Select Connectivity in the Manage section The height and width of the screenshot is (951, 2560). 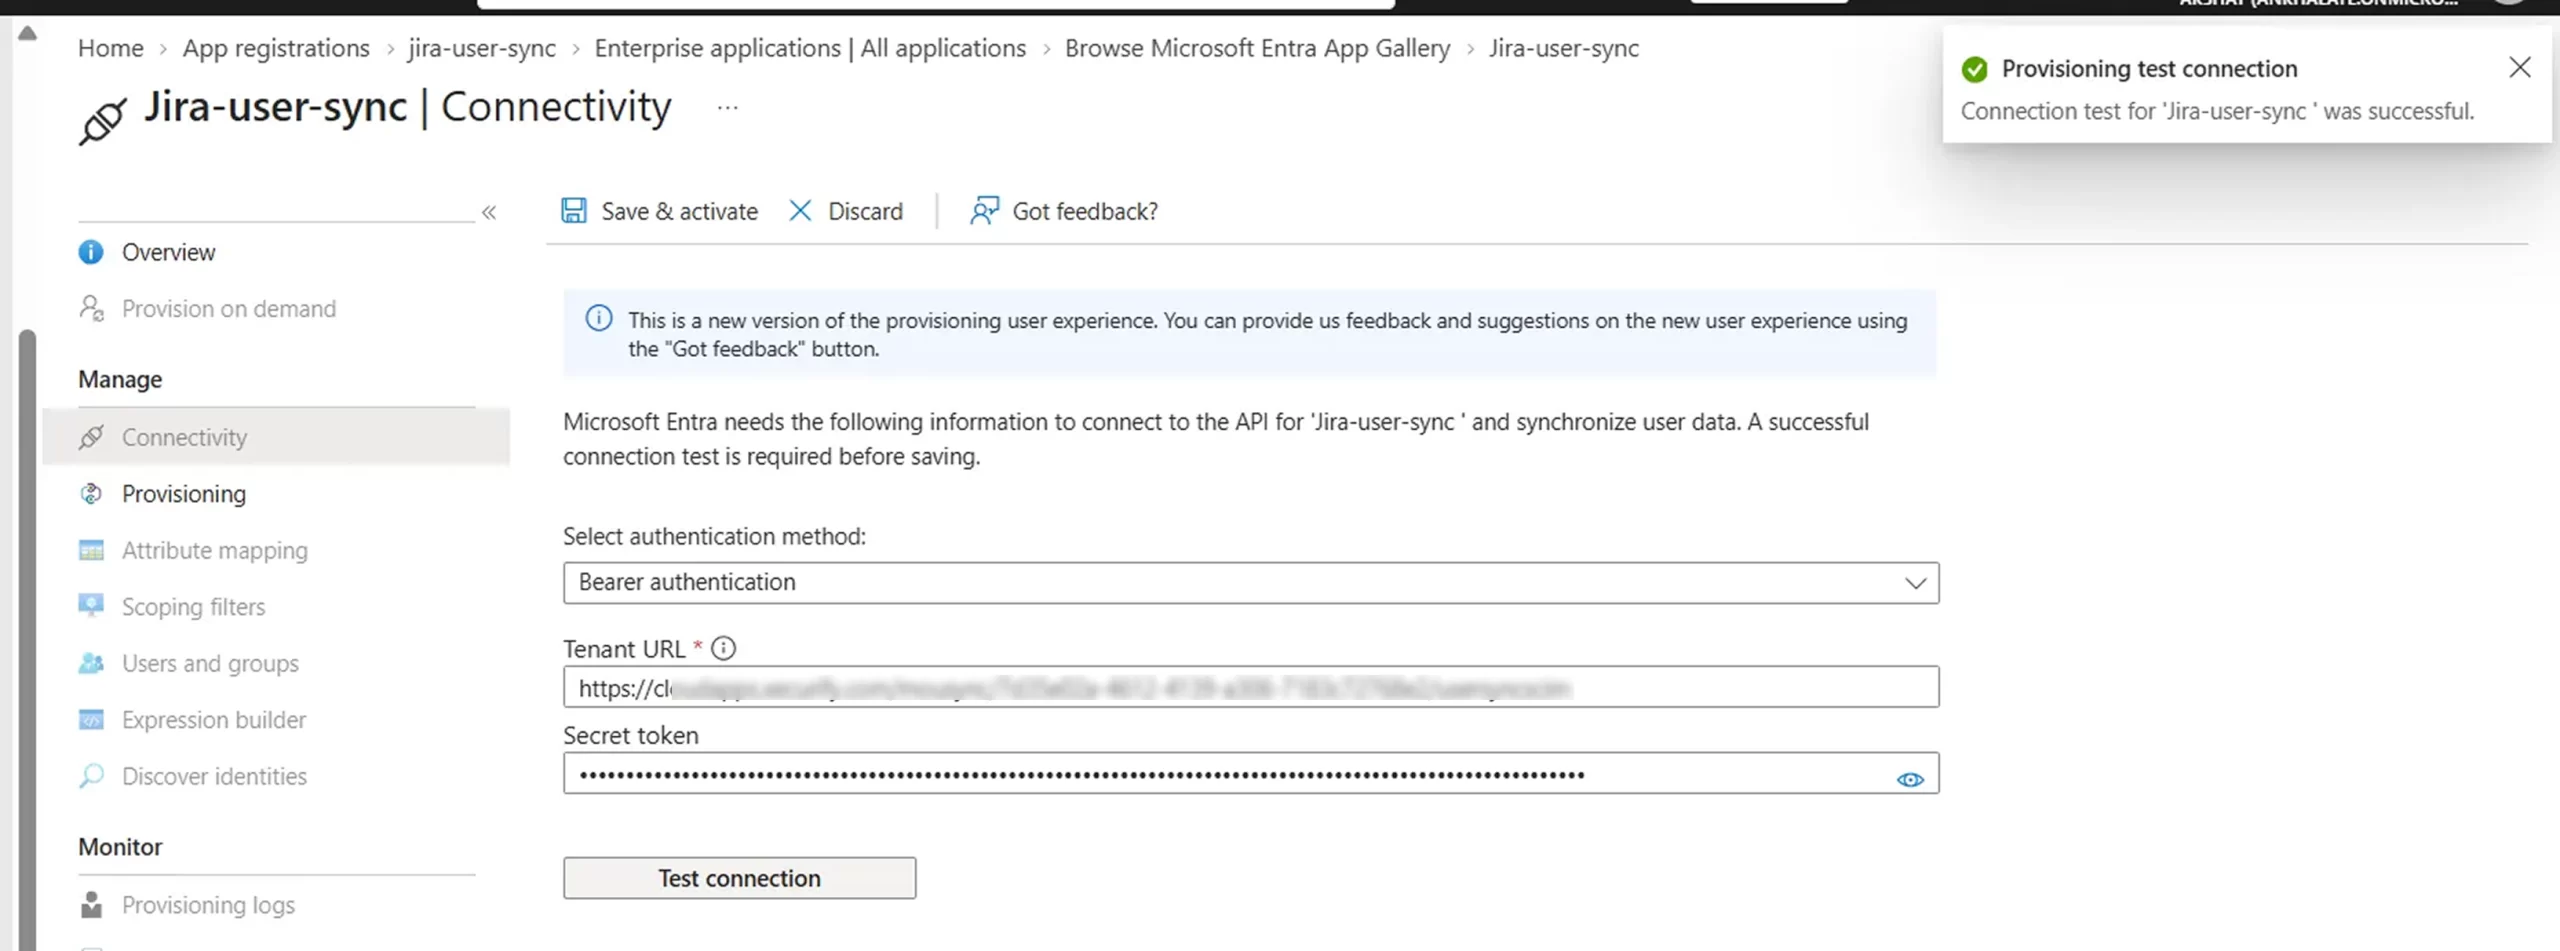click(276, 437)
